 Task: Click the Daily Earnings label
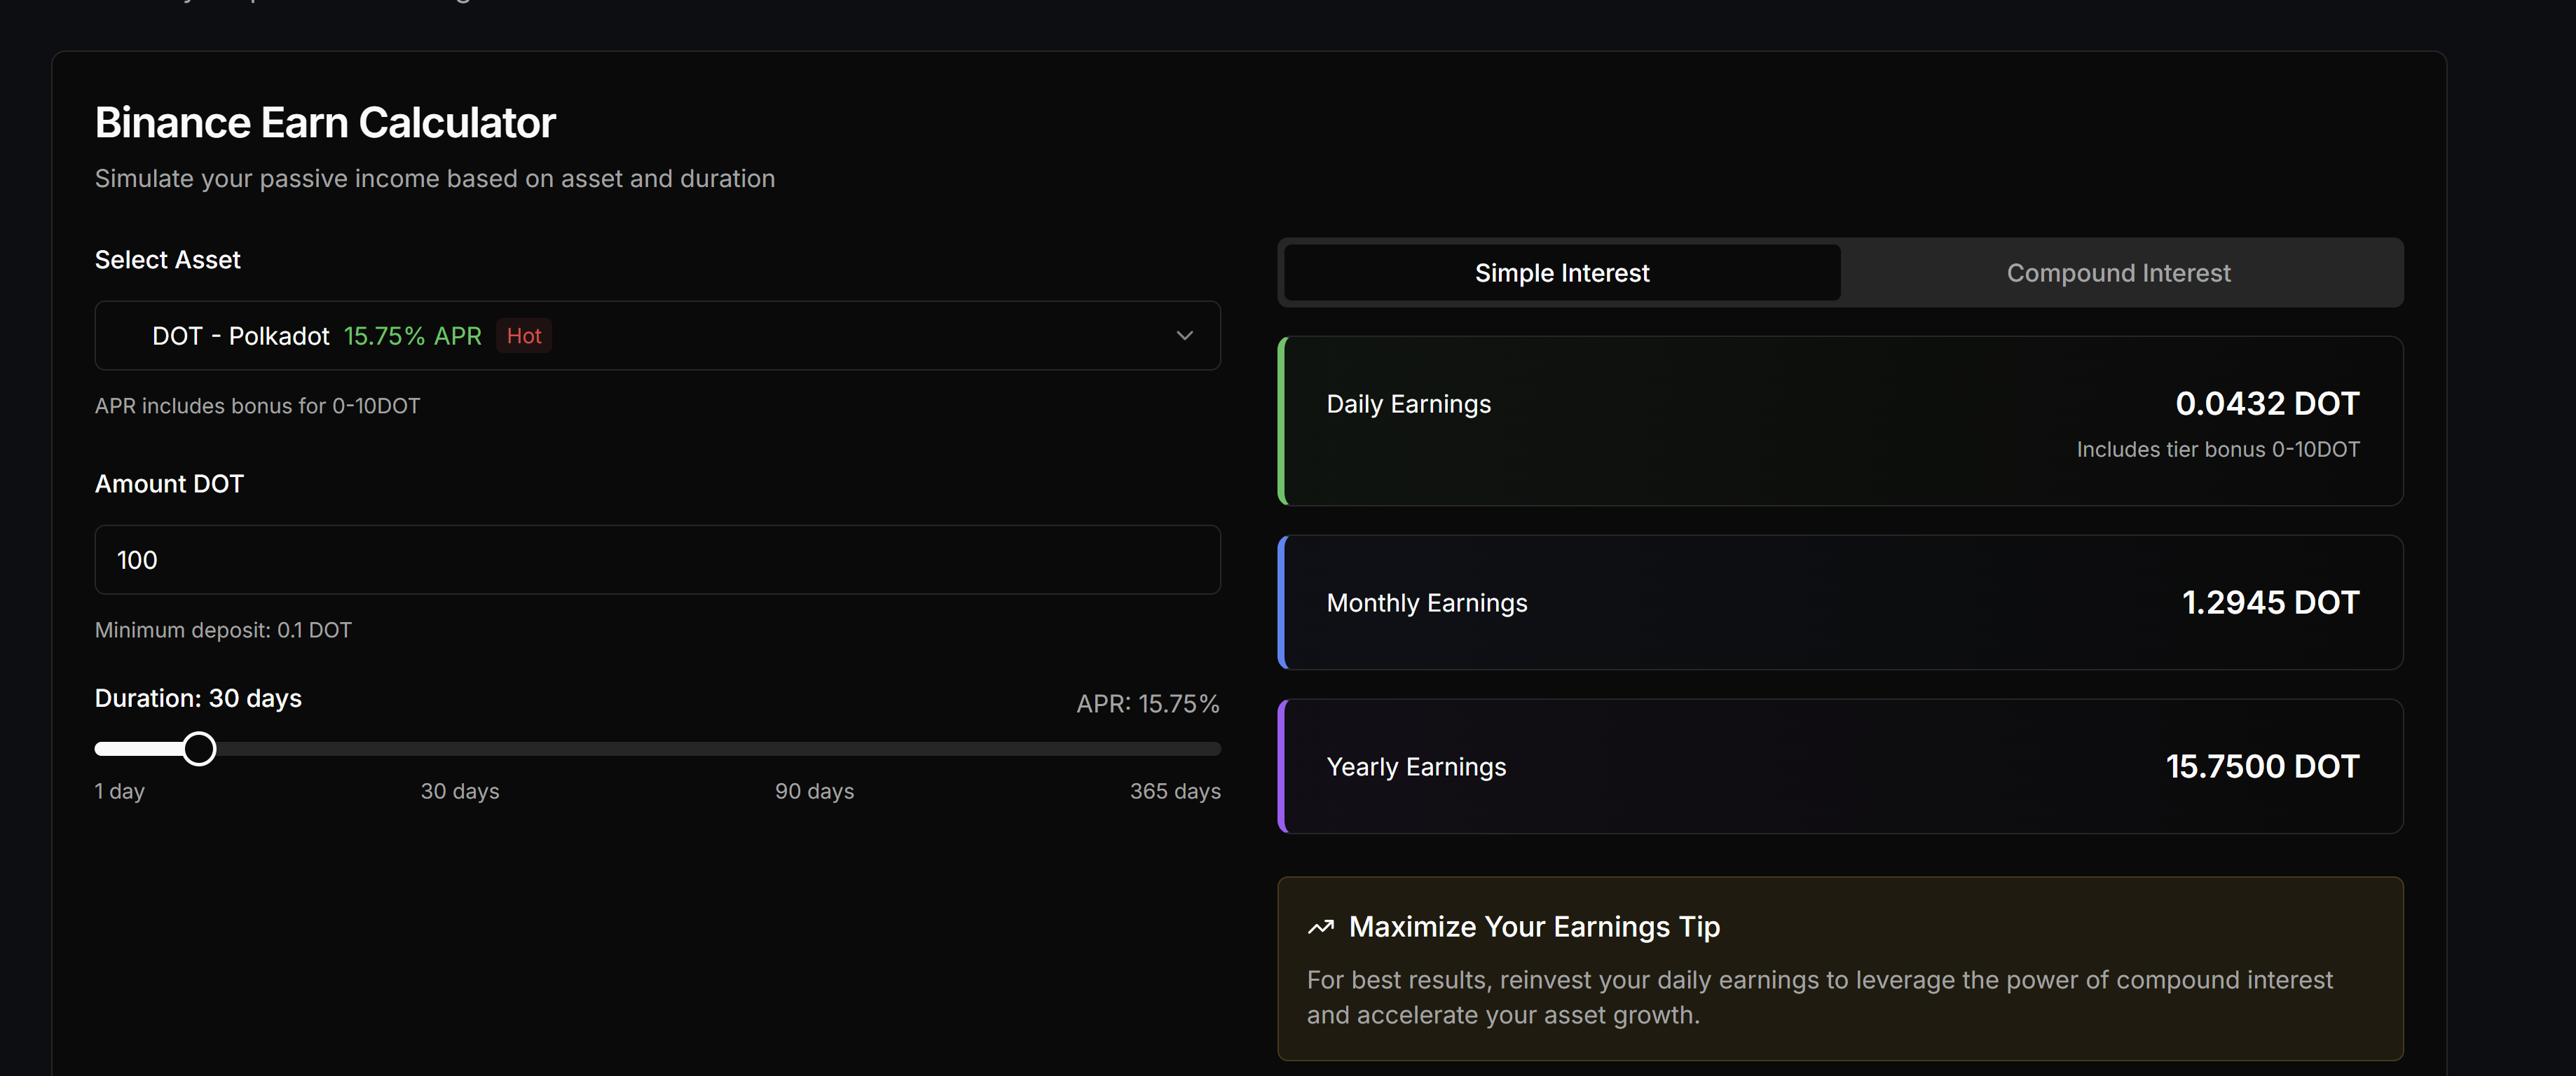pyautogui.click(x=1408, y=404)
